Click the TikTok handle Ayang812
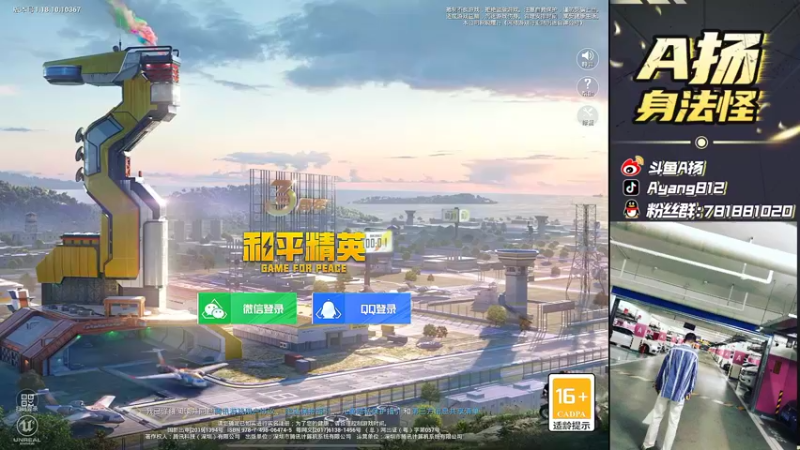The image size is (800, 450). point(686,188)
